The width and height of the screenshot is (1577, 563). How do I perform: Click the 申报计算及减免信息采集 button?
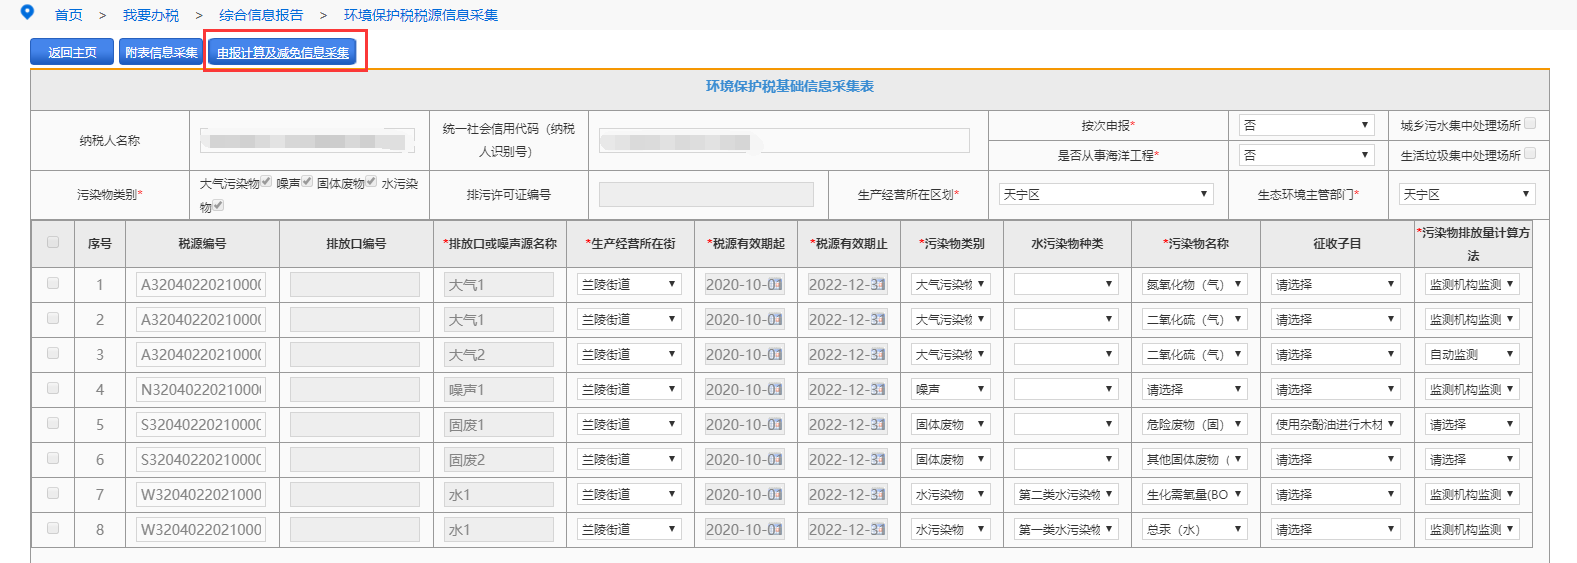[284, 52]
